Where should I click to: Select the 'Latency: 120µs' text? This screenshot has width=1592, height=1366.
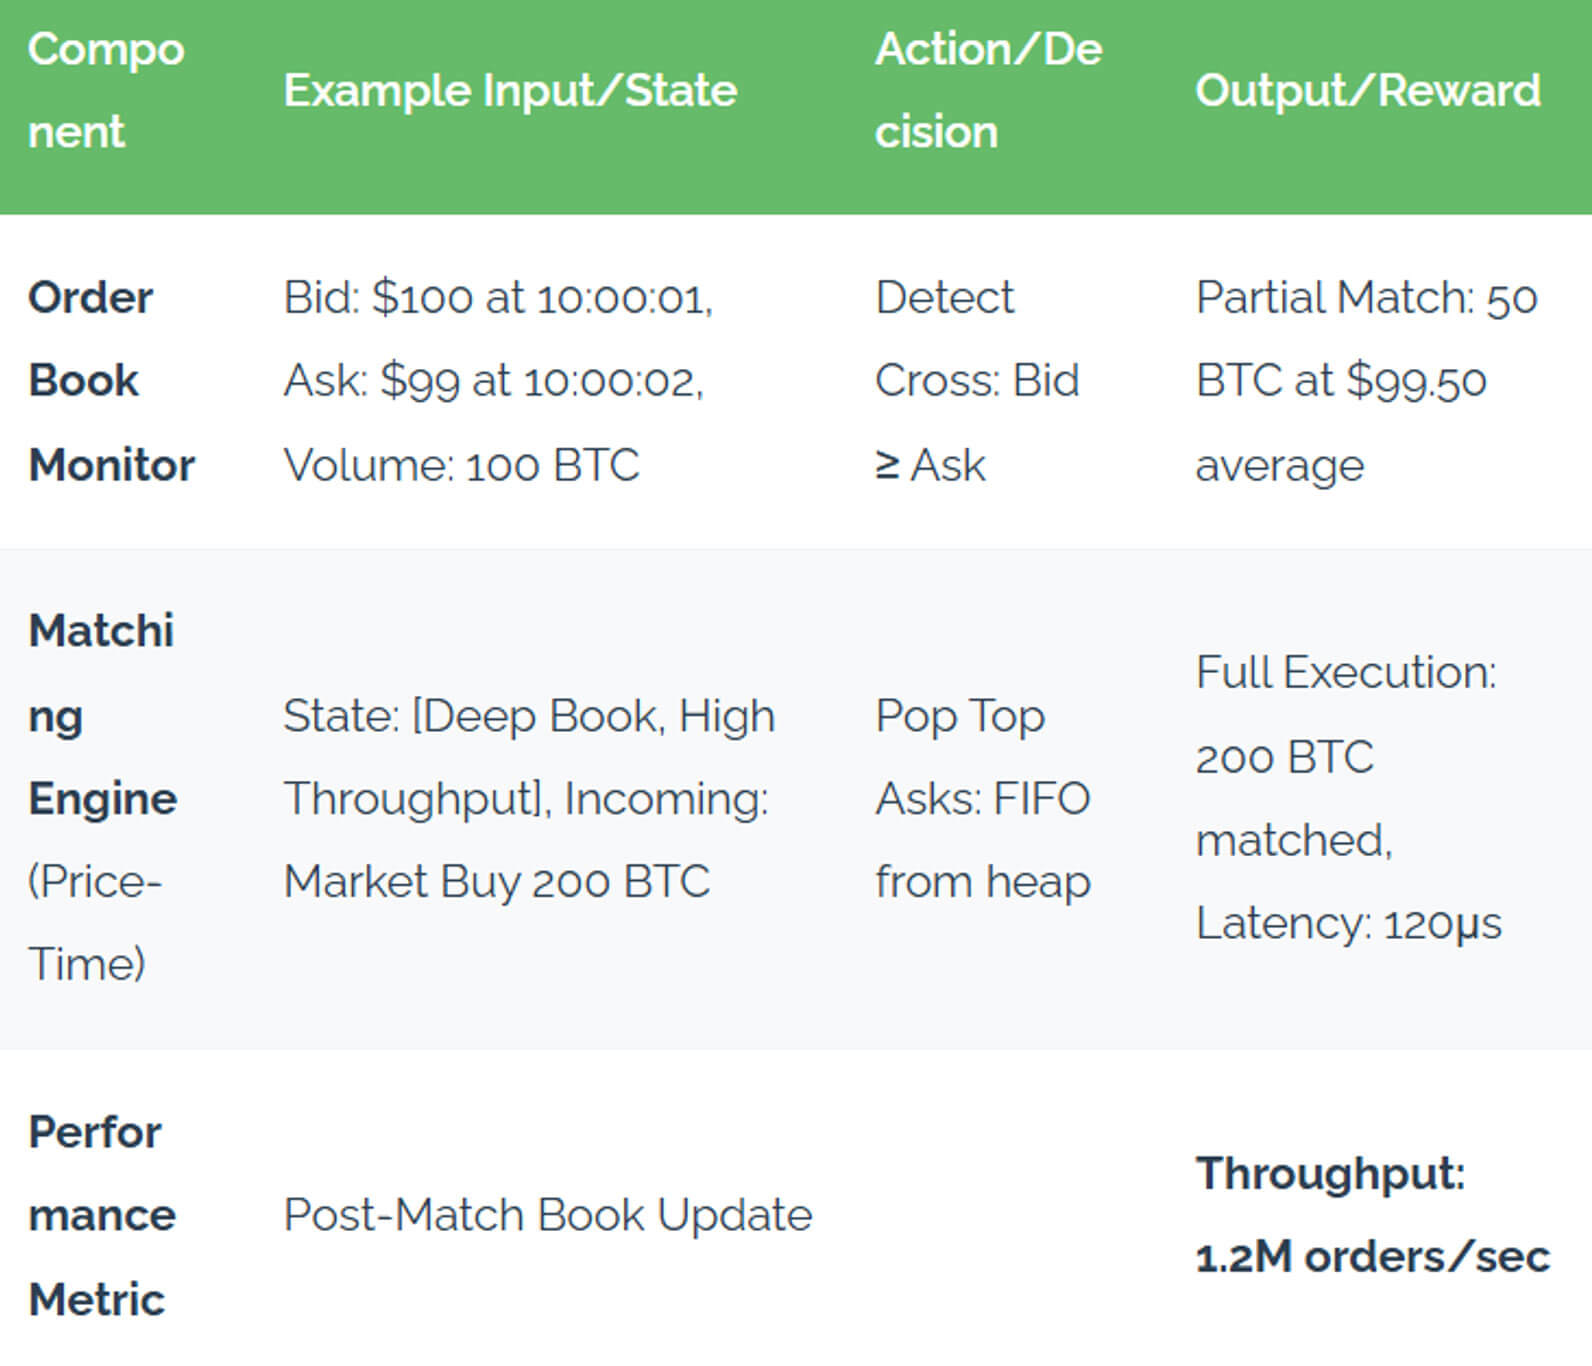point(1348,924)
